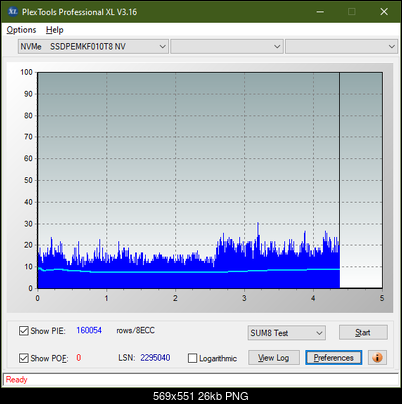Click the Start button

click(363, 332)
